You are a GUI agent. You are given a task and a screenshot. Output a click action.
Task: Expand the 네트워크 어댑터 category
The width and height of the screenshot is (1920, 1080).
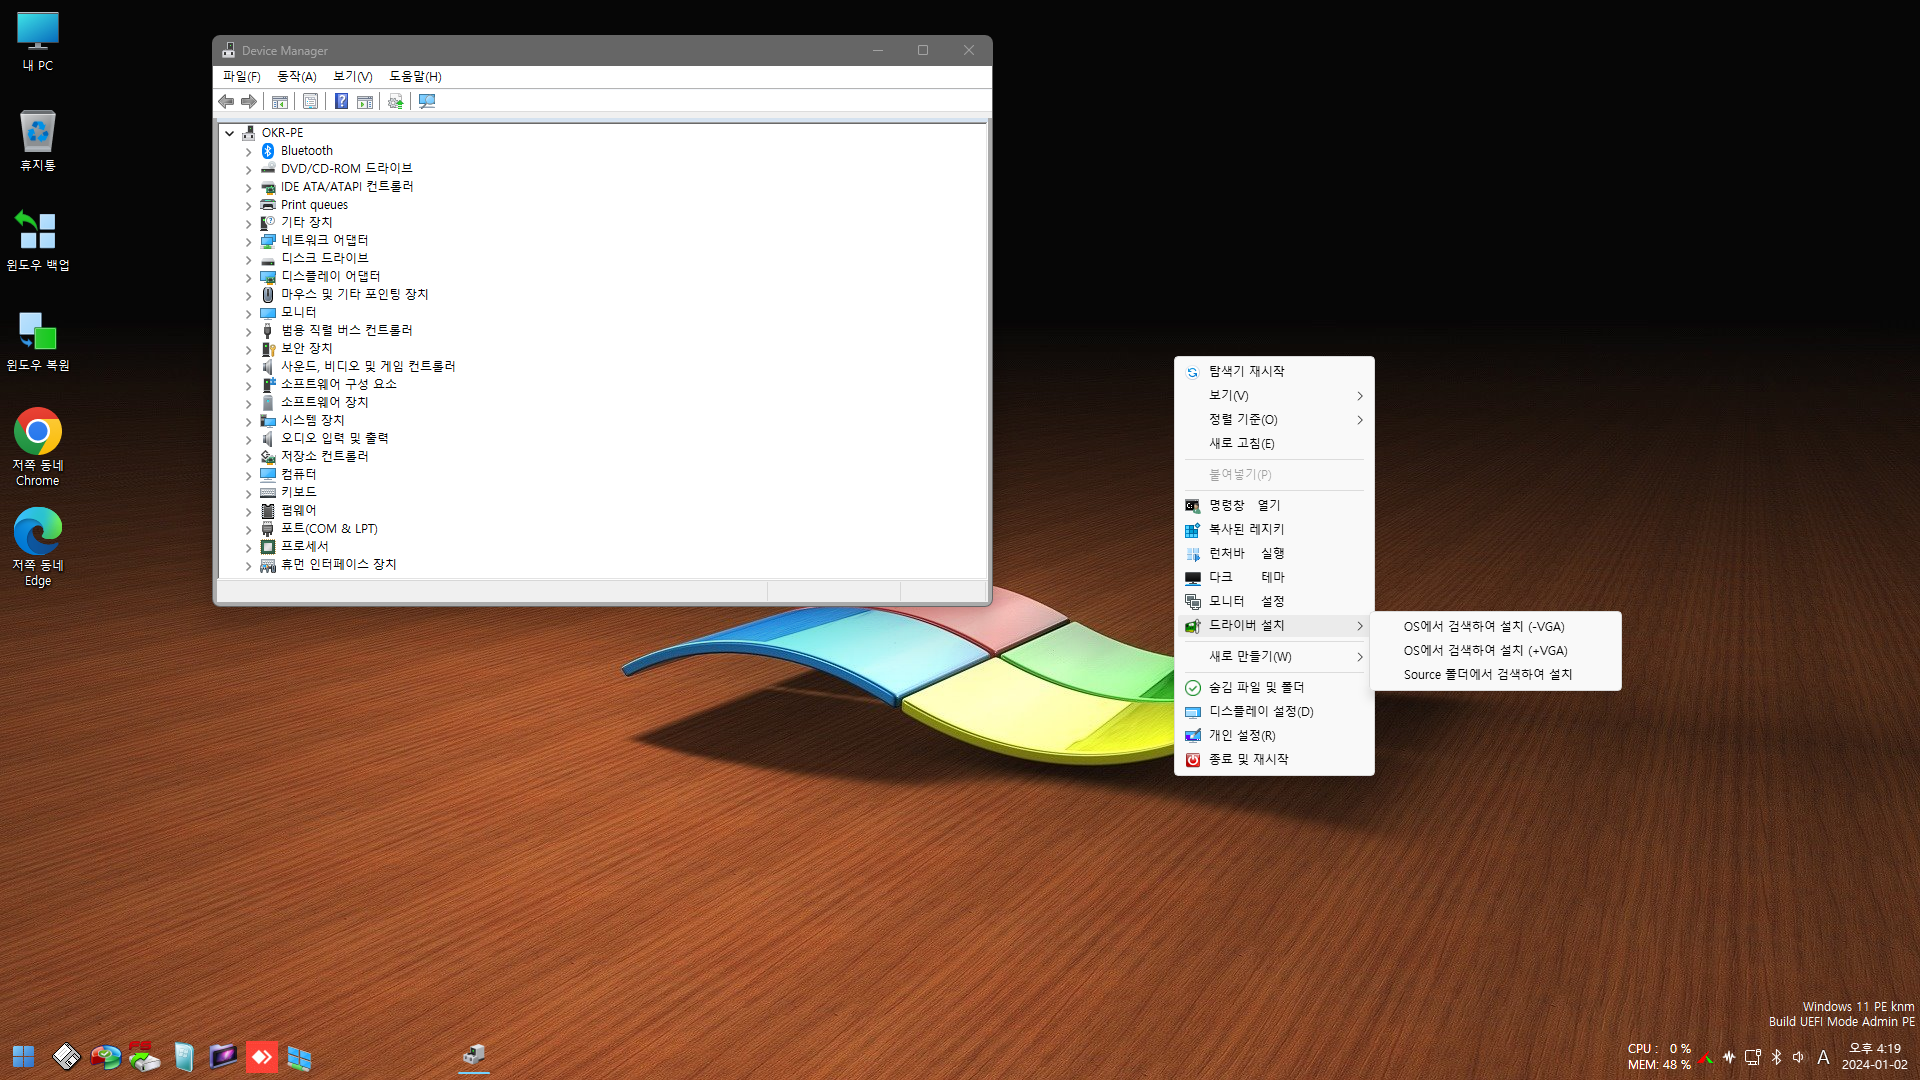pyautogui.click(x=249, y=242)
